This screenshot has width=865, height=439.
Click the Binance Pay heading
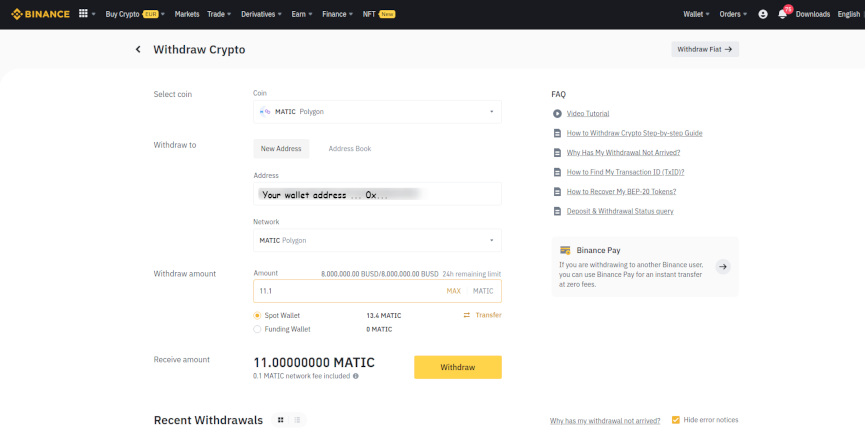pos(599,250)
